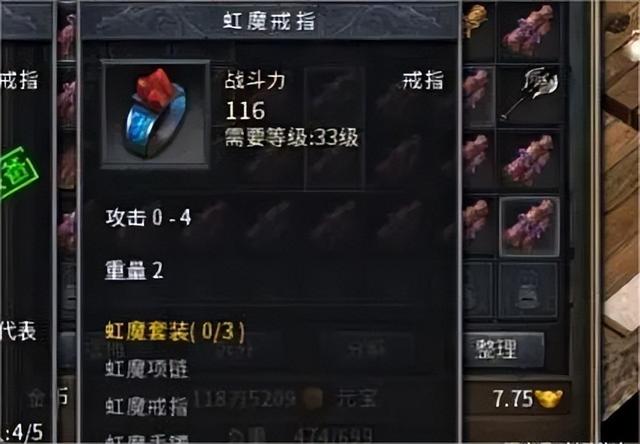The image size is (640, 444).
Task: Click the purple ore item left of the axe
Action: (477, 95)
